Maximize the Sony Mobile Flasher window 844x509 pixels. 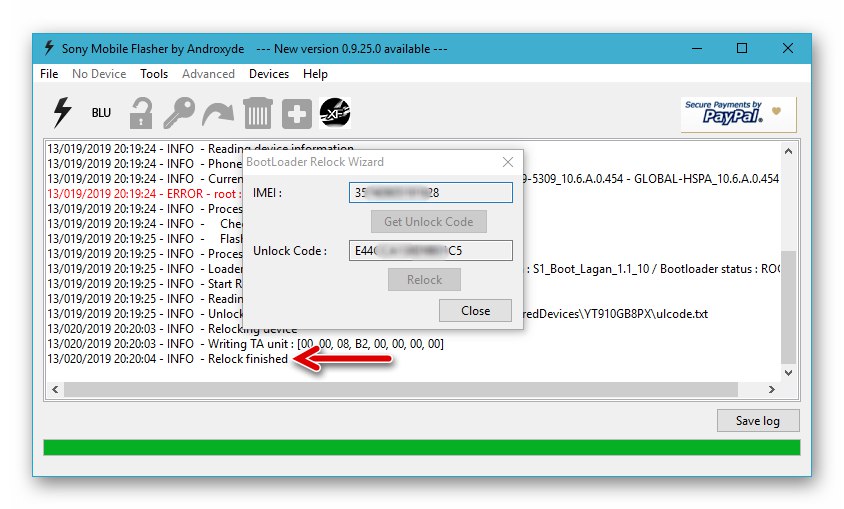[x=742, y=48]
